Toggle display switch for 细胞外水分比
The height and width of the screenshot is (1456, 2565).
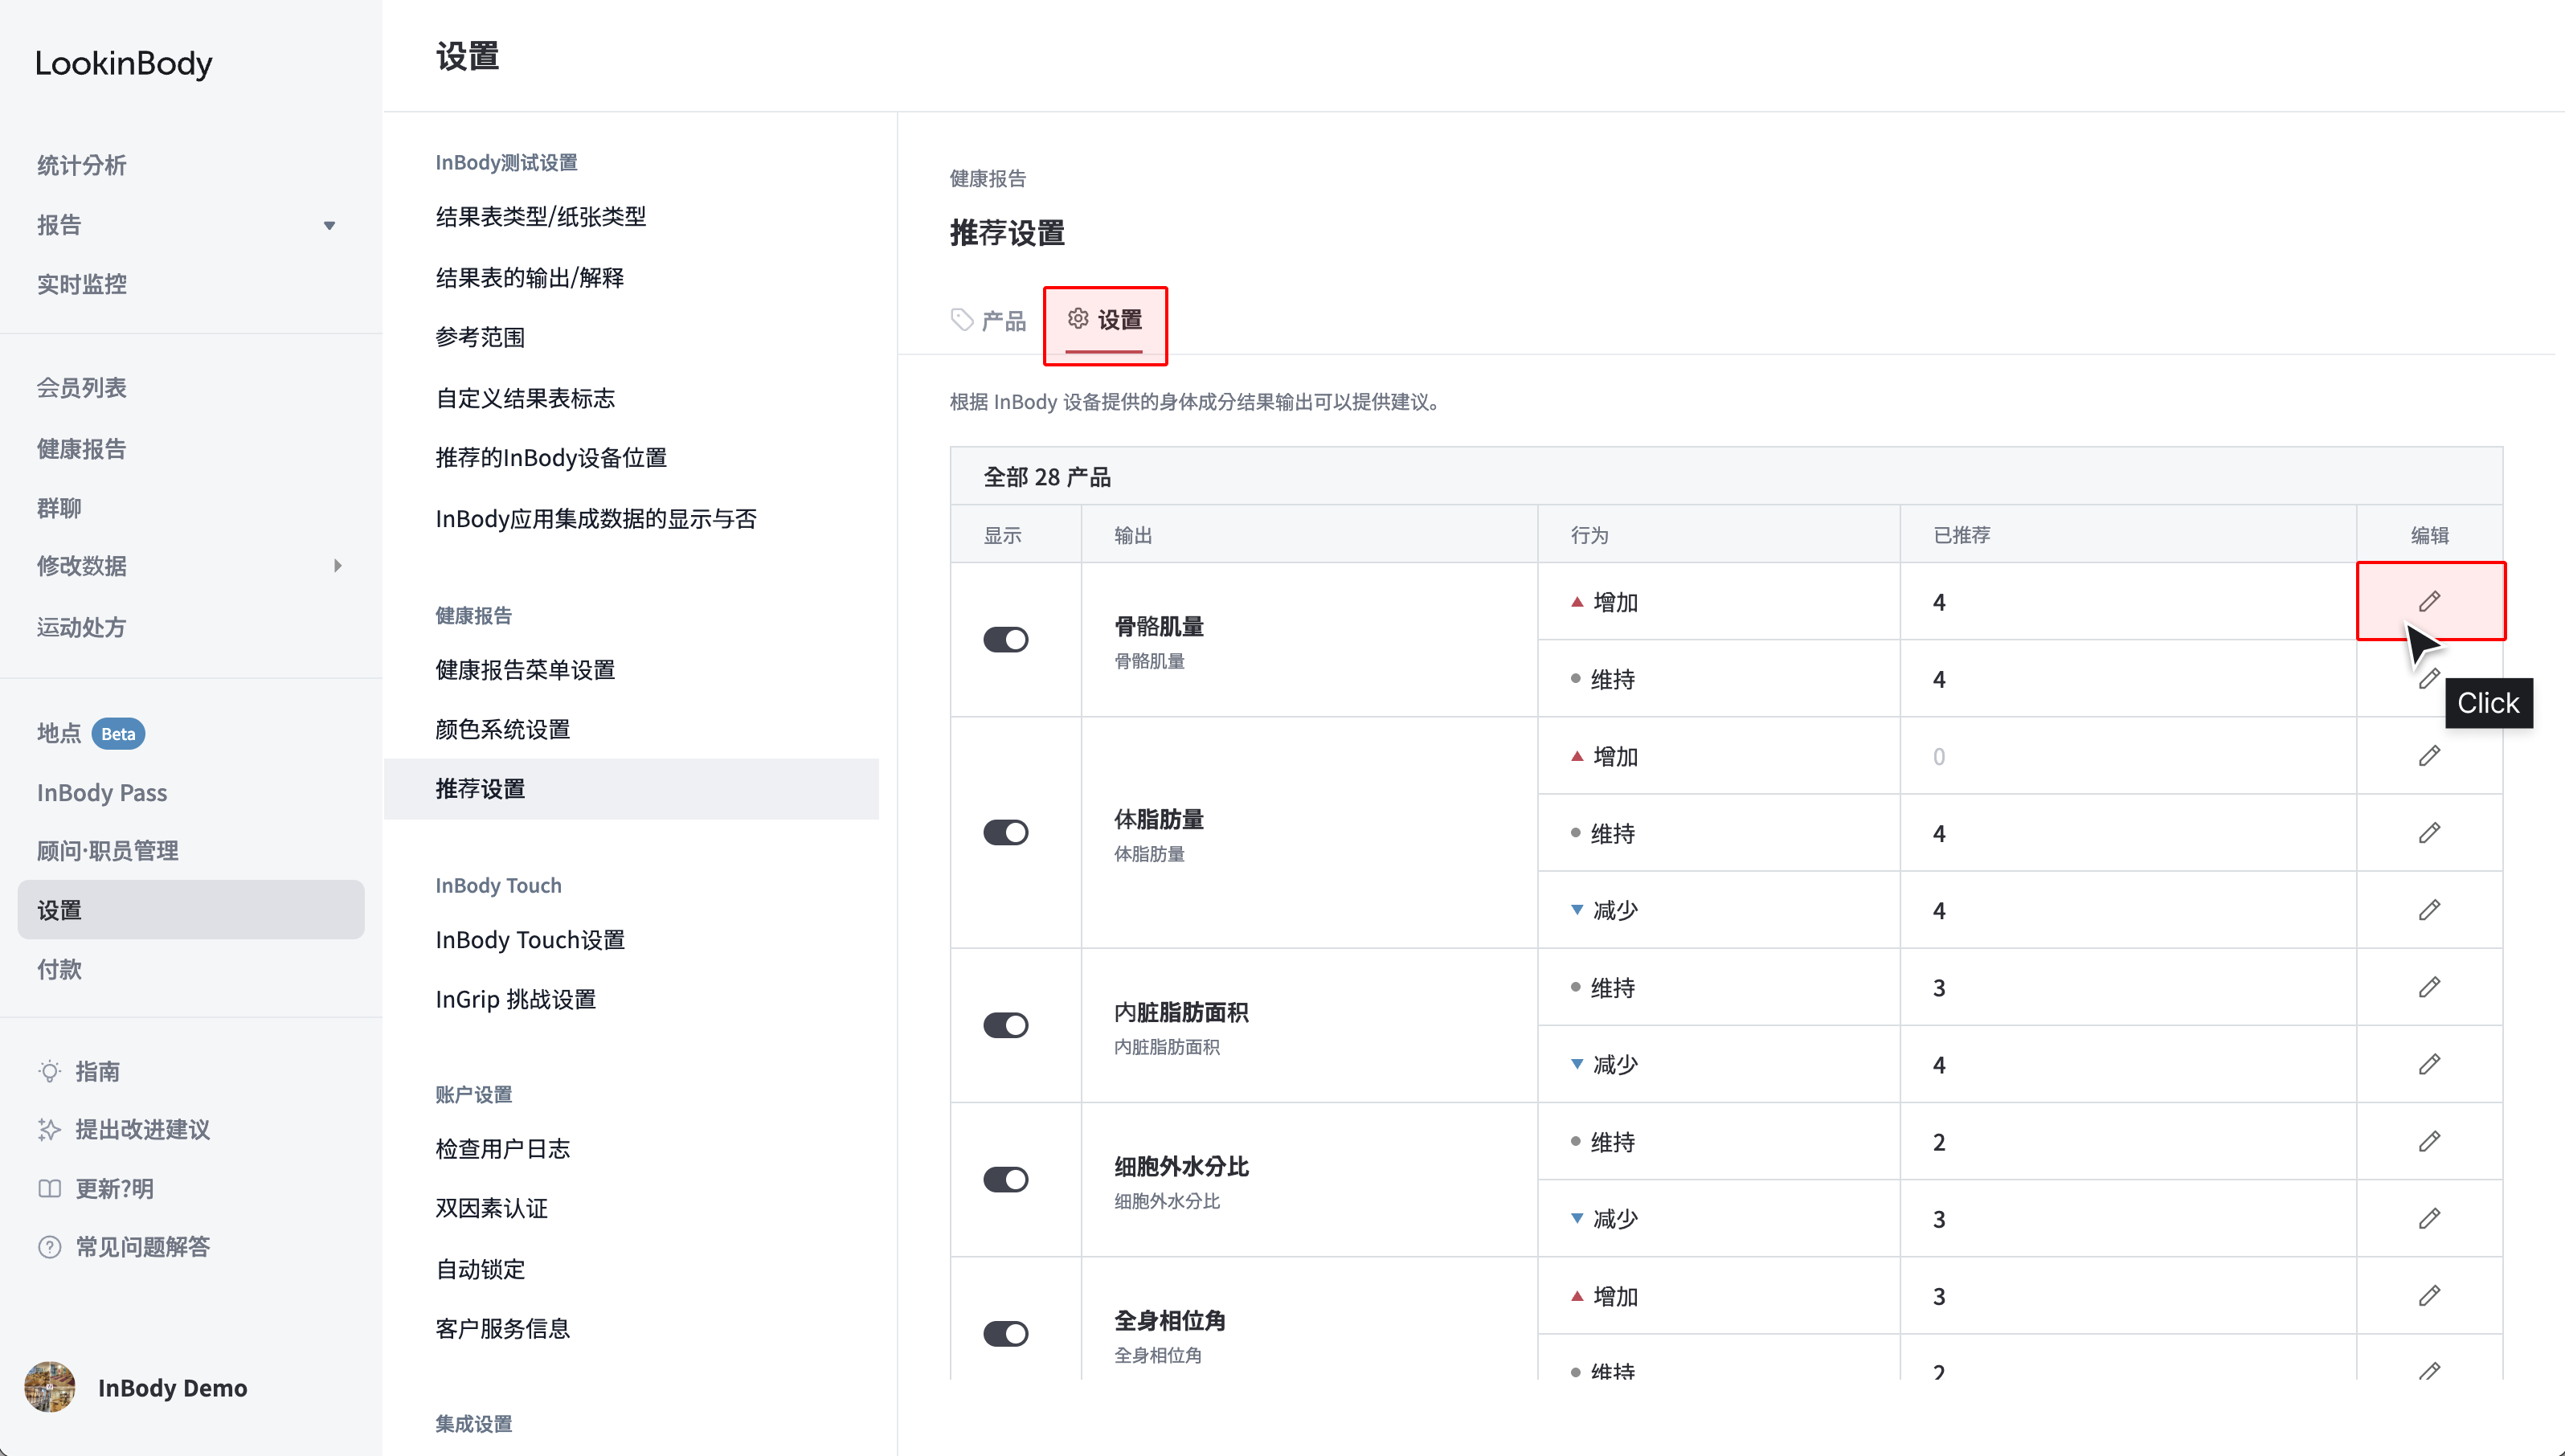pos(1006,1180)
